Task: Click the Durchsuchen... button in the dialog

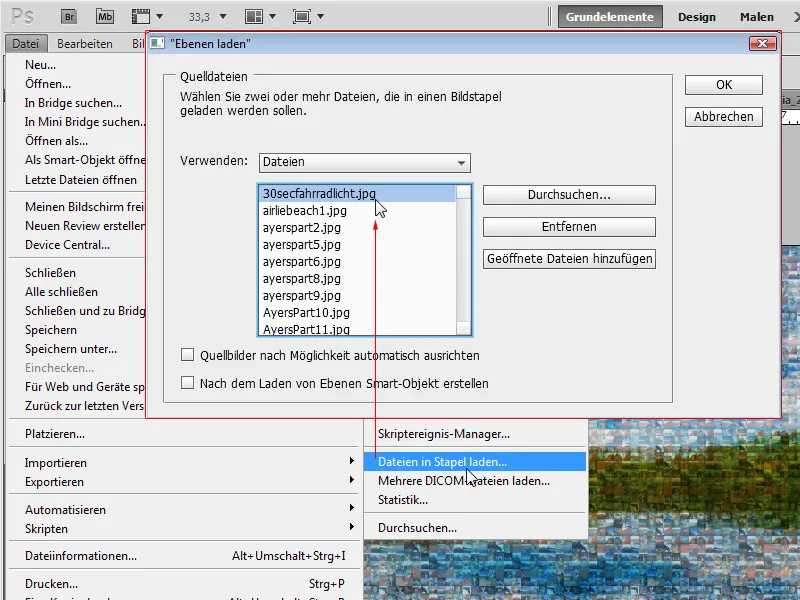Action: coord(569,194)
